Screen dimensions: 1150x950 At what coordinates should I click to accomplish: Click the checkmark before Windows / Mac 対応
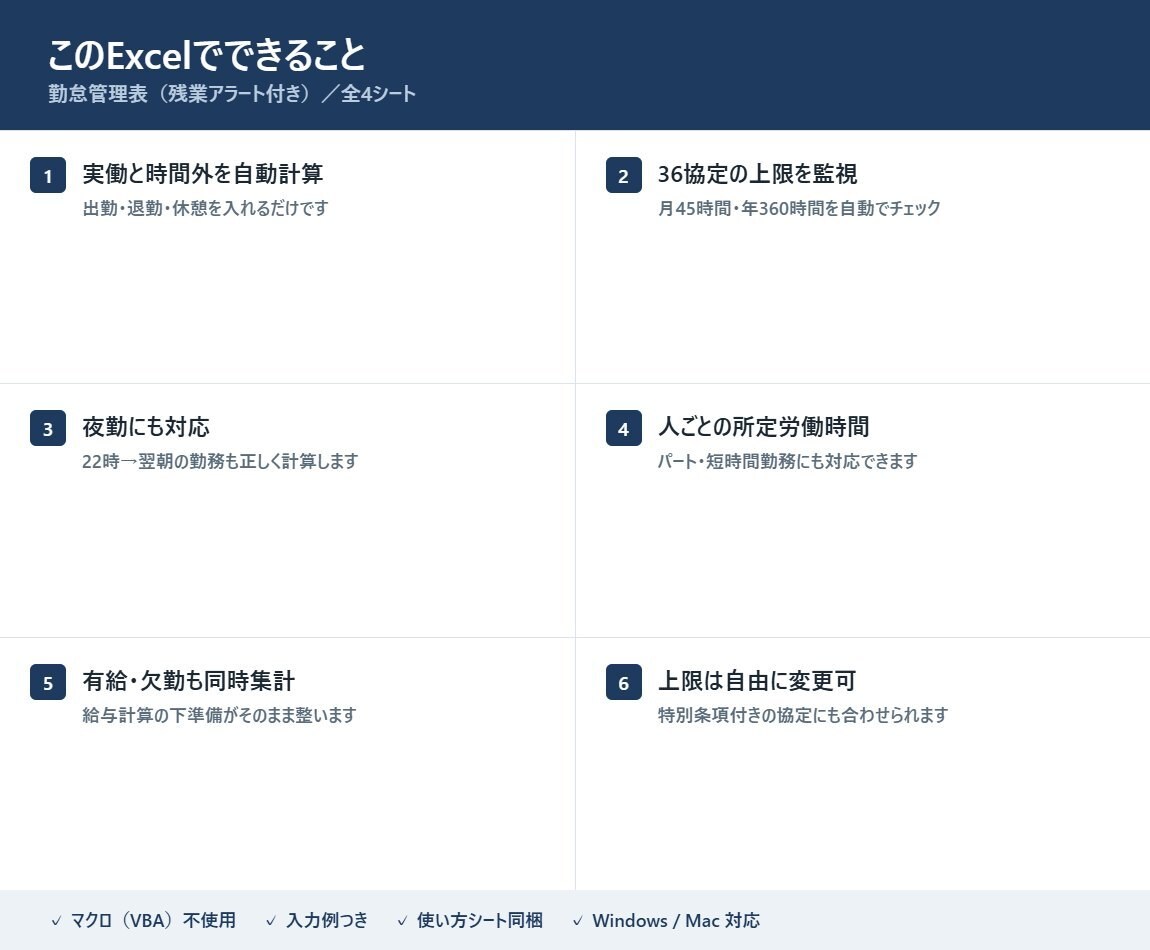(578, 921)
